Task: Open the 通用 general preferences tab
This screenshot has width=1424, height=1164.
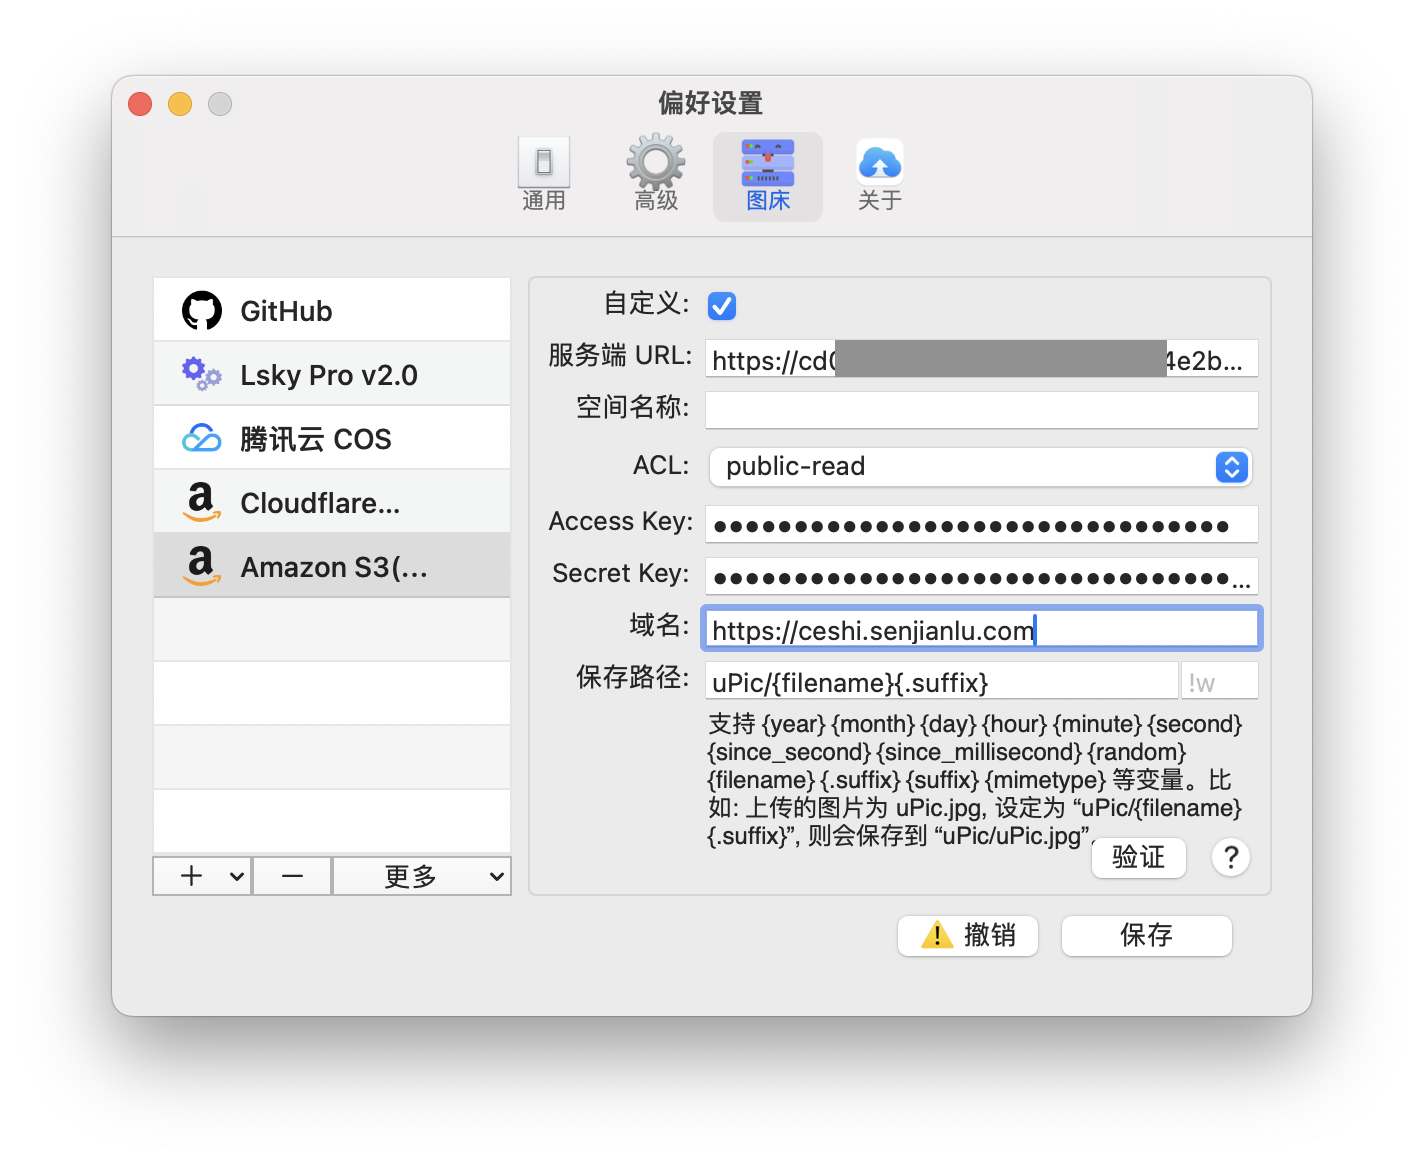Action: 544,176
